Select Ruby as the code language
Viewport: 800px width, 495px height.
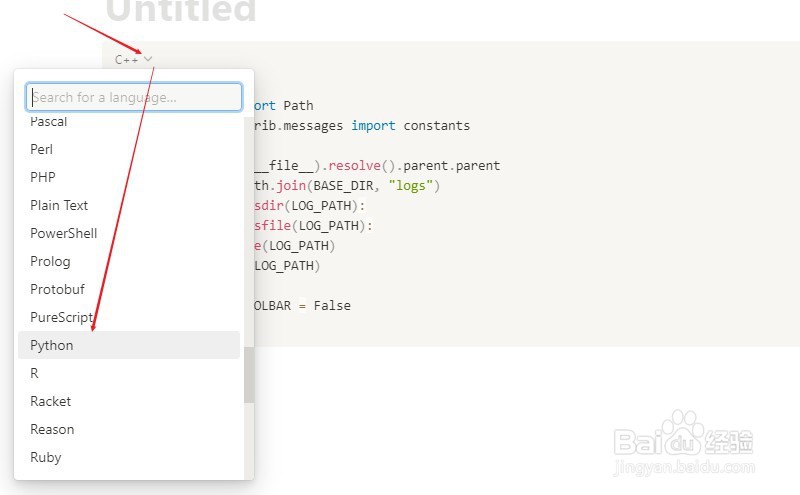pos(46,457)
